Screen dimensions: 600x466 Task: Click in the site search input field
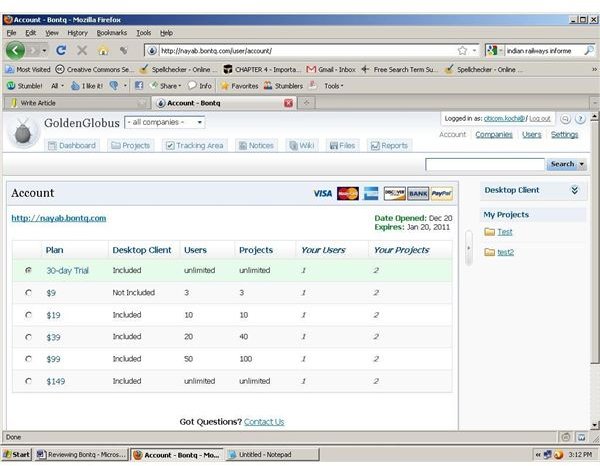pos(485,165)
